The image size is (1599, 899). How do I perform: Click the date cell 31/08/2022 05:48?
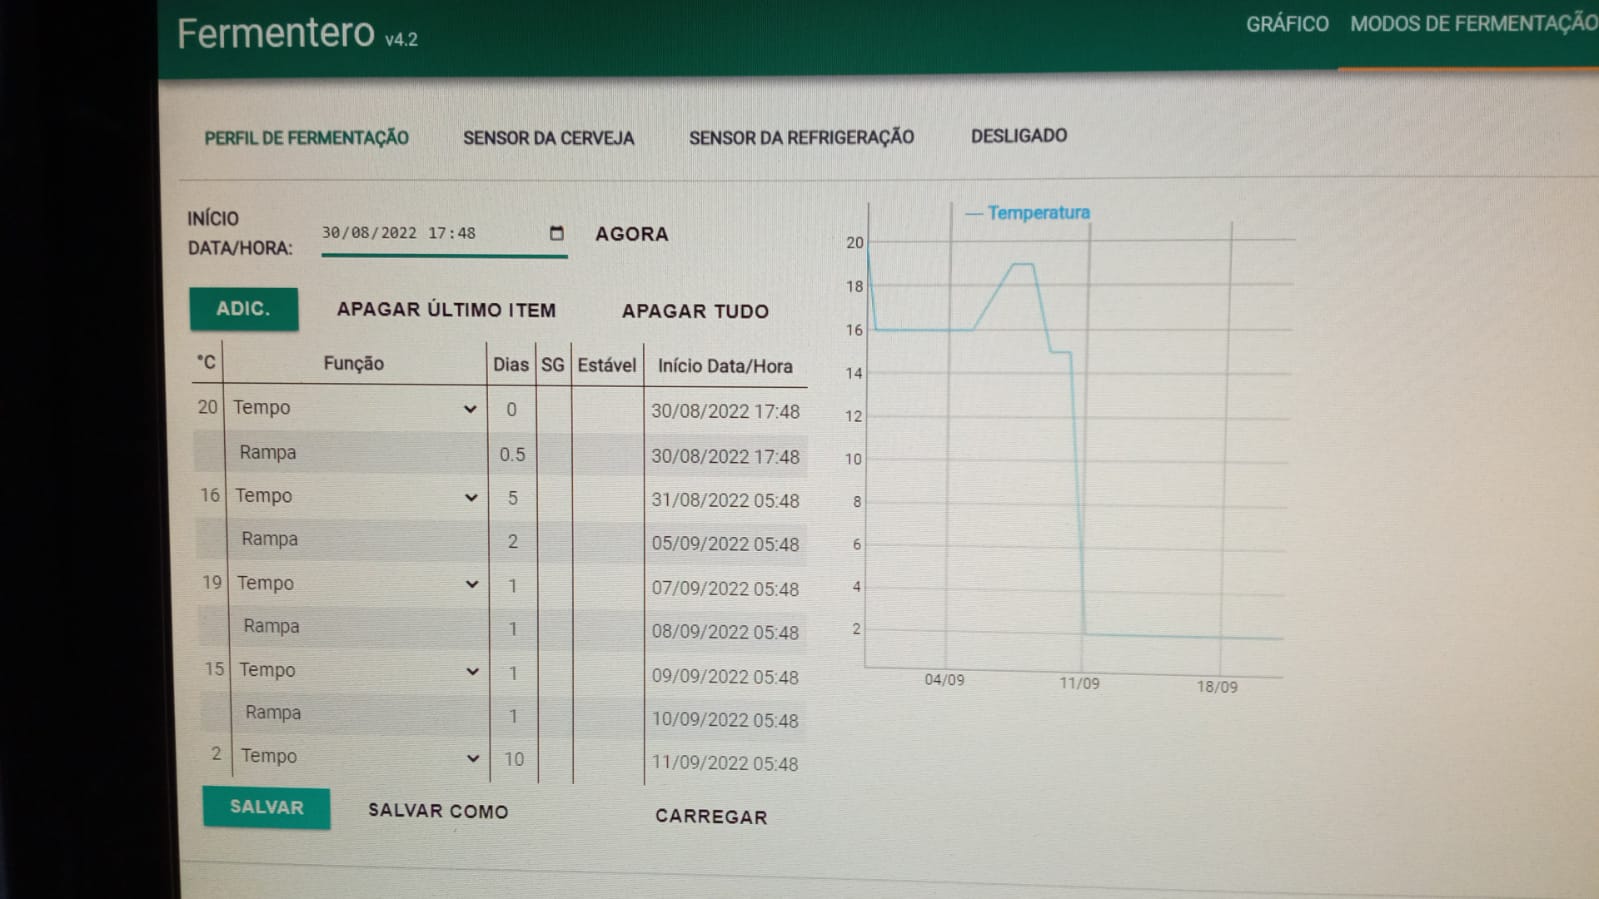coord(725,500)
